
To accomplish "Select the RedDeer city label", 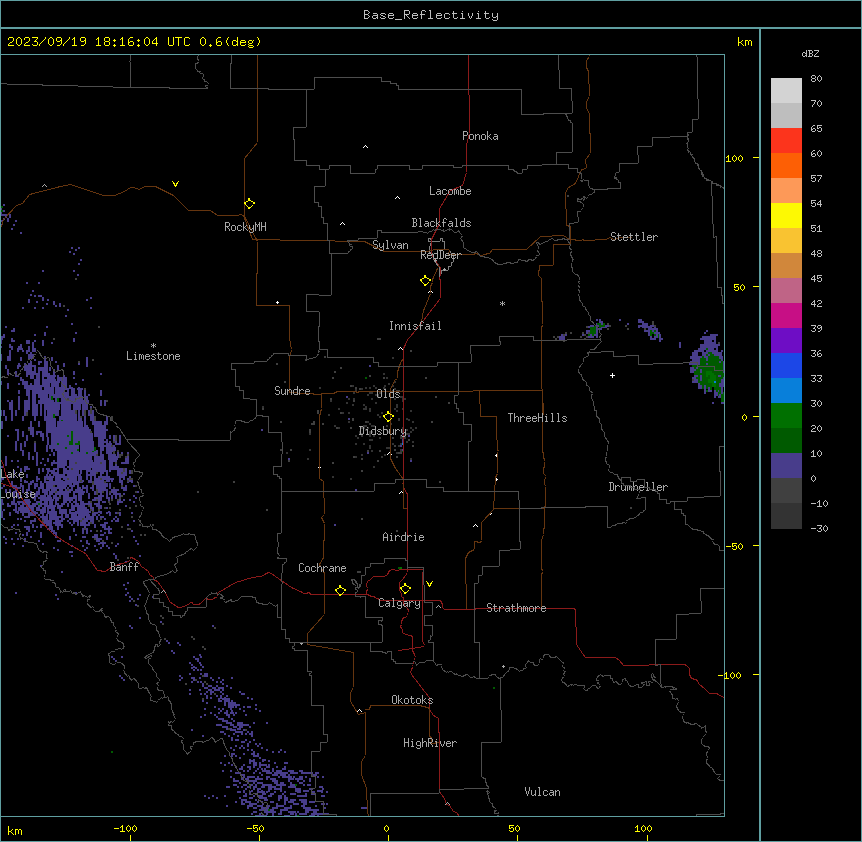I will [x=440, y=255].
